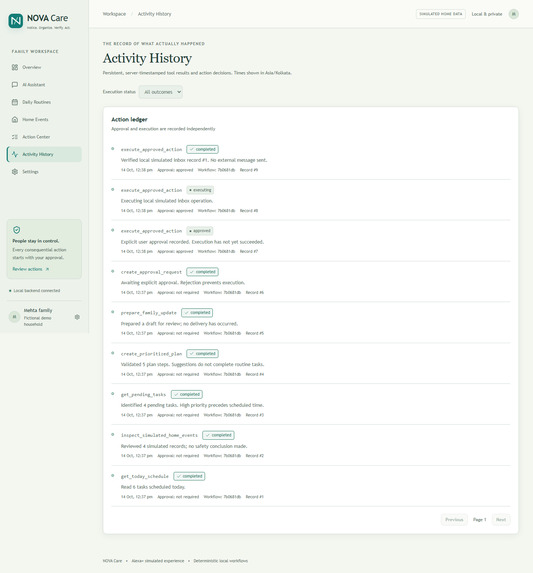Select the prepare_family_update entry name
Screen dimensions: 533x573
click(149, 313)
